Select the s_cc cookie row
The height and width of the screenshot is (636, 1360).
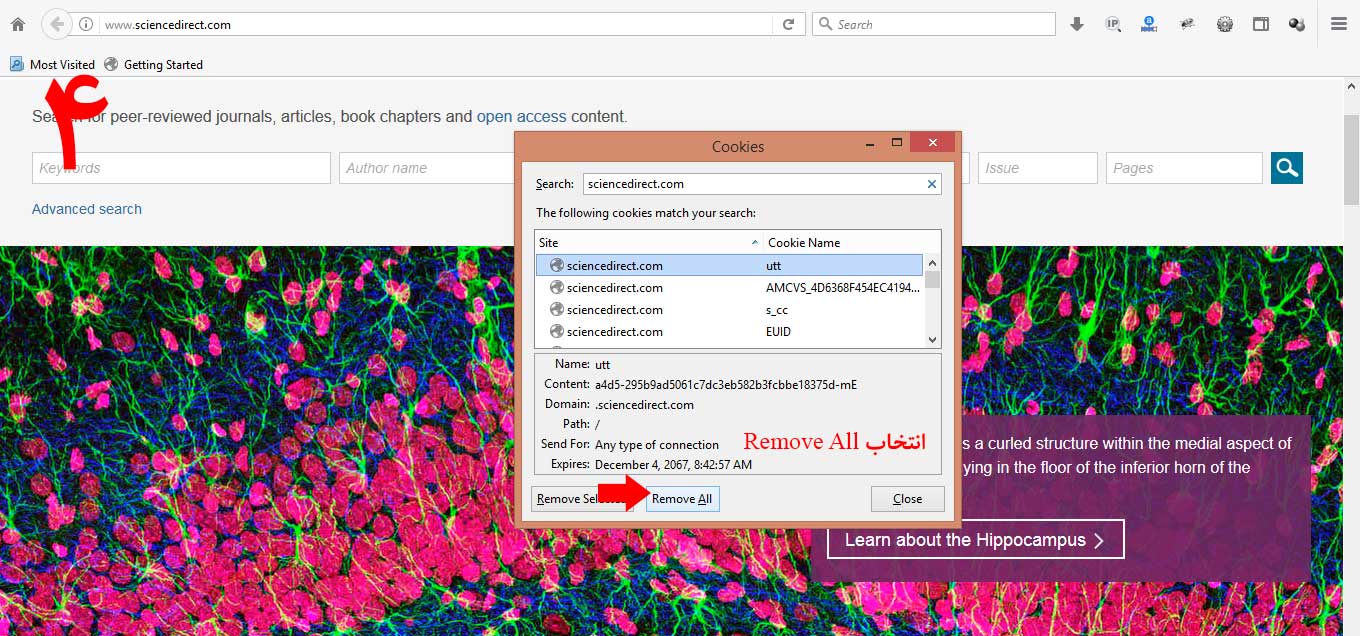coord(729,309)
